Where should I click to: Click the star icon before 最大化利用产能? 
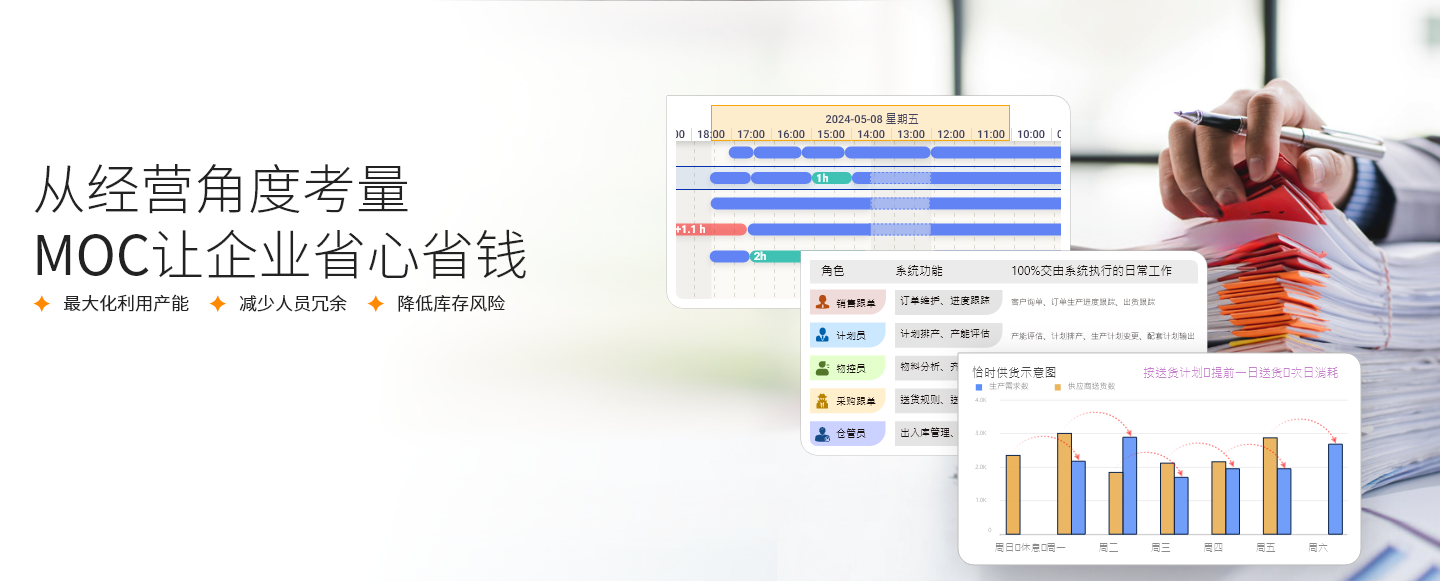(42, 304)
